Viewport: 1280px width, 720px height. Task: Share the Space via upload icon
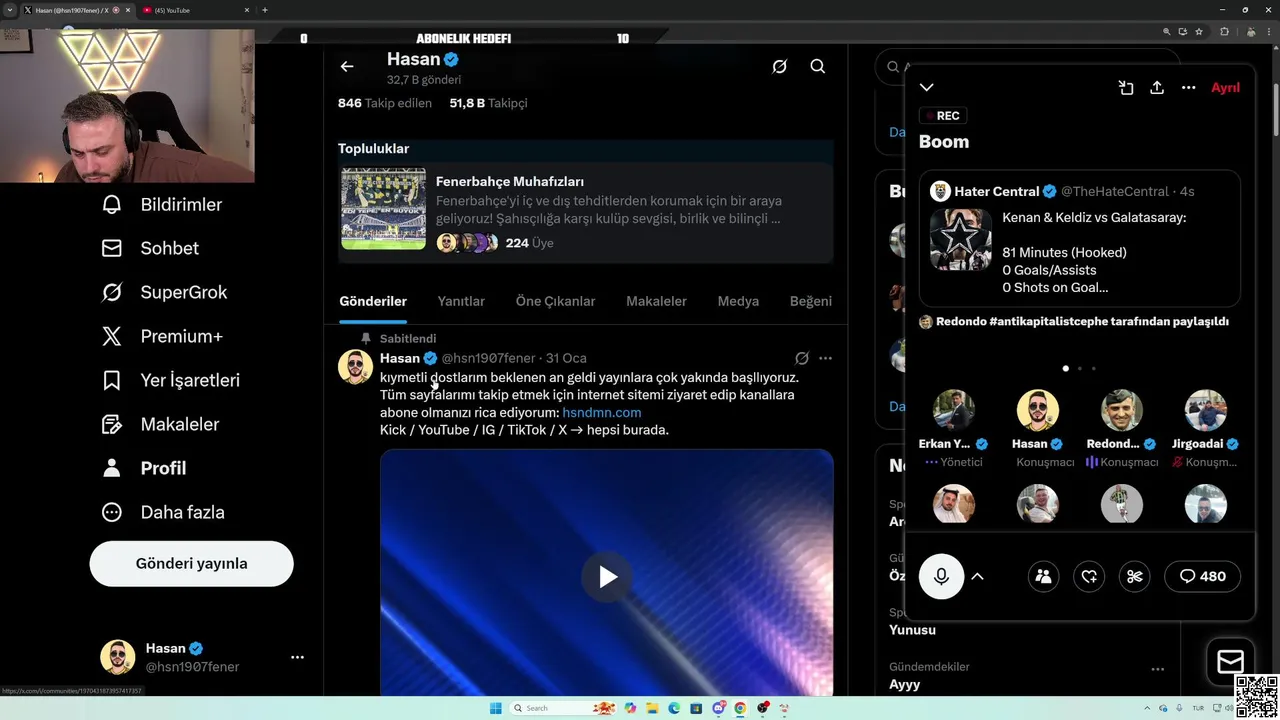point(1157,88)
